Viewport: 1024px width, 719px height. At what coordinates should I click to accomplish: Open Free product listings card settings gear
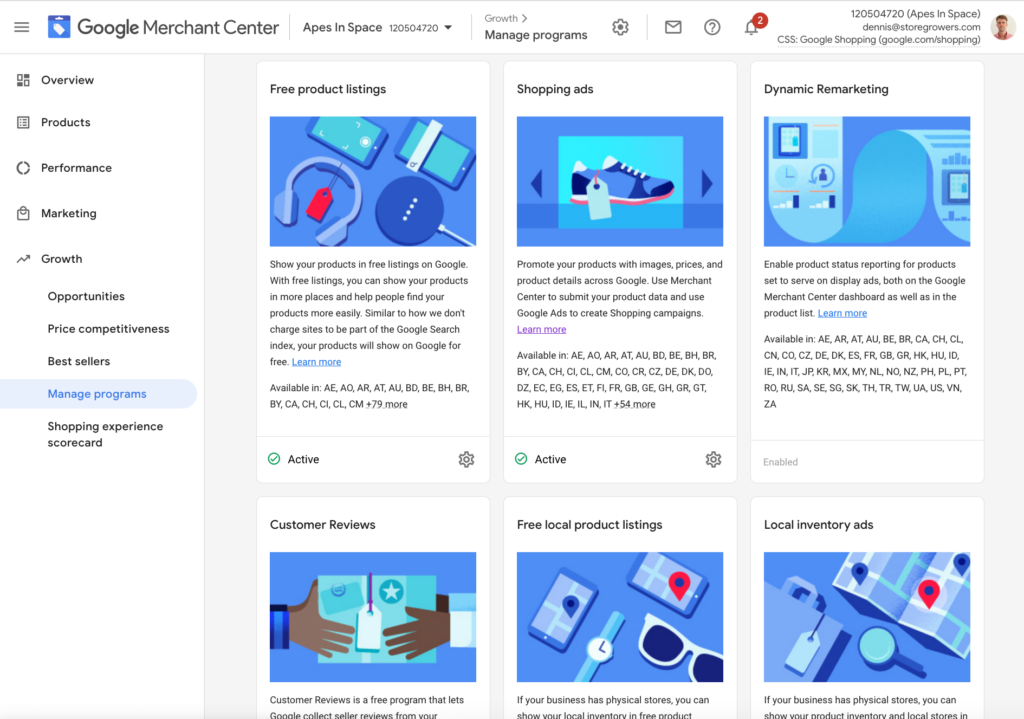(x=466, y=459)
